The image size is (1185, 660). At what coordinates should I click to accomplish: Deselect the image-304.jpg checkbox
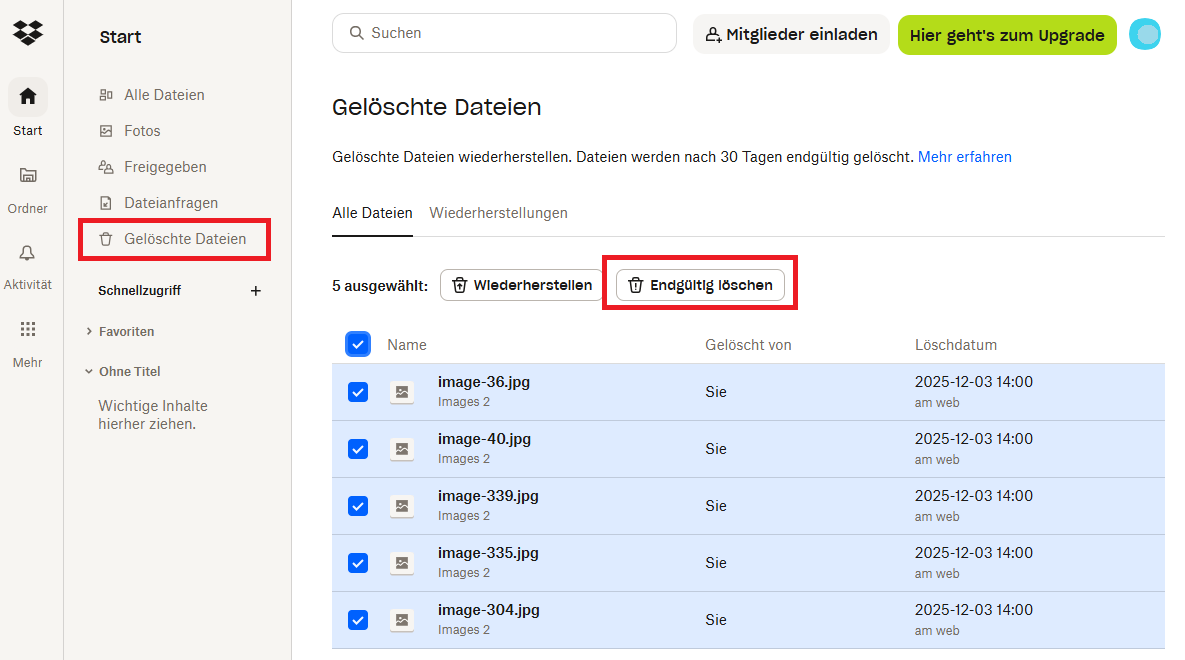(358, 620)
